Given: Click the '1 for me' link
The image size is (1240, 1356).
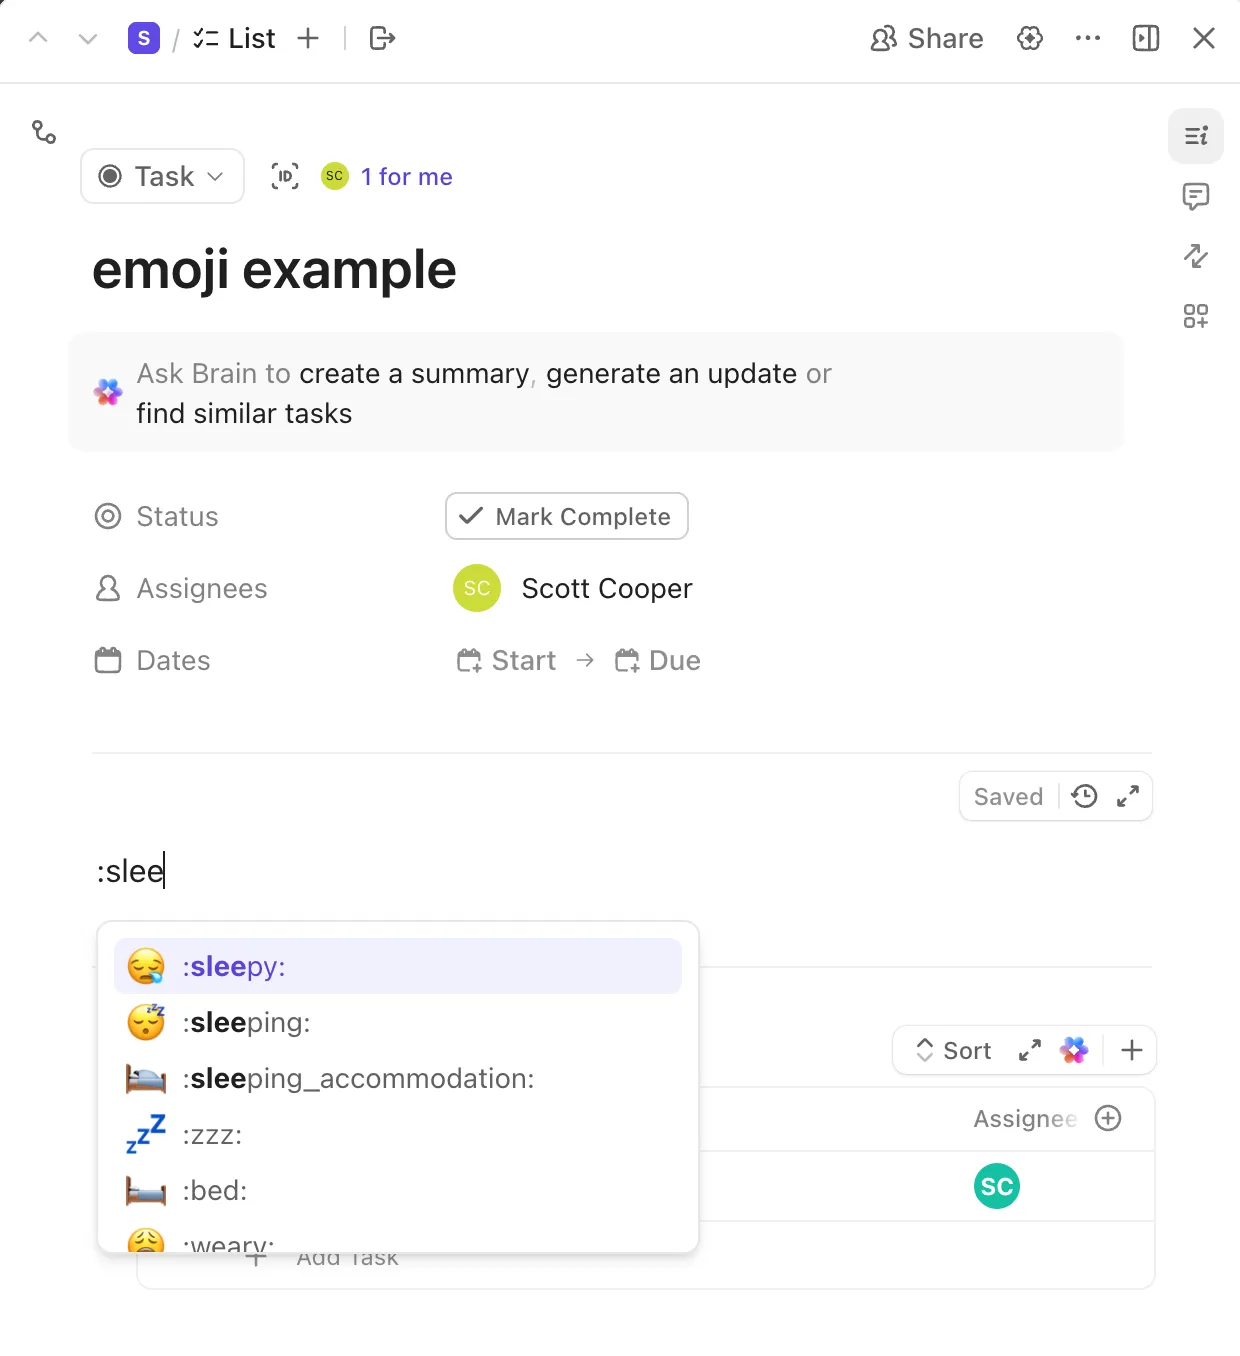Looking at the screenshot, I should click(406, 176).
